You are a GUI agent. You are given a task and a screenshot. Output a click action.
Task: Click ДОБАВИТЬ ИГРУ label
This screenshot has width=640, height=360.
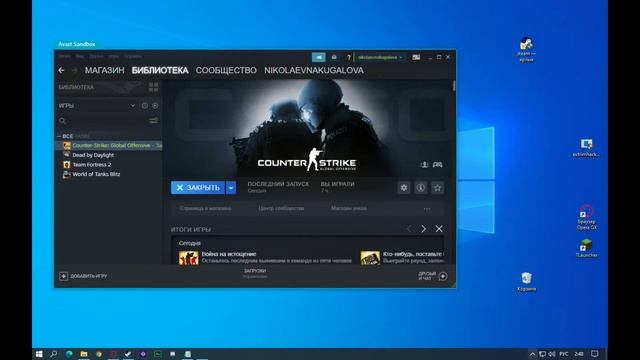[x=89, y=276]
